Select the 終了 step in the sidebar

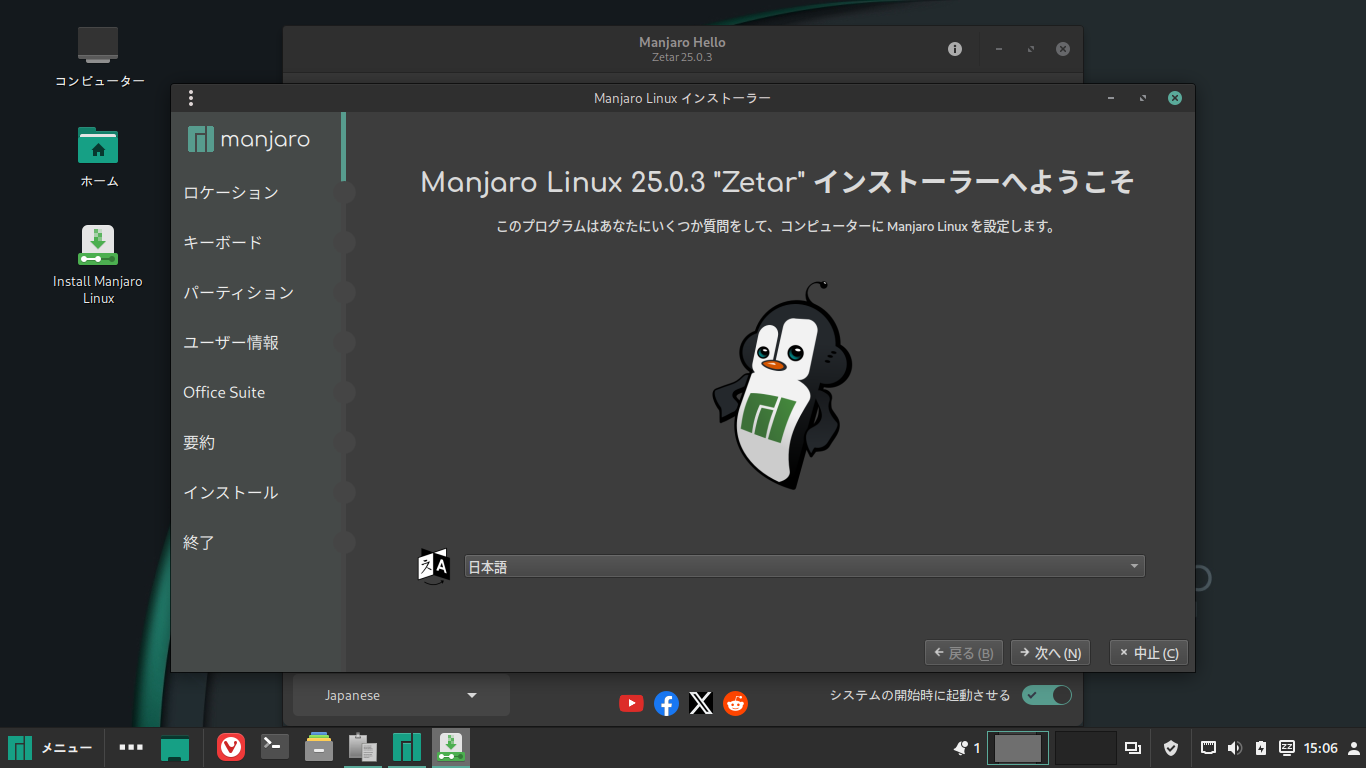coord(199,543)
